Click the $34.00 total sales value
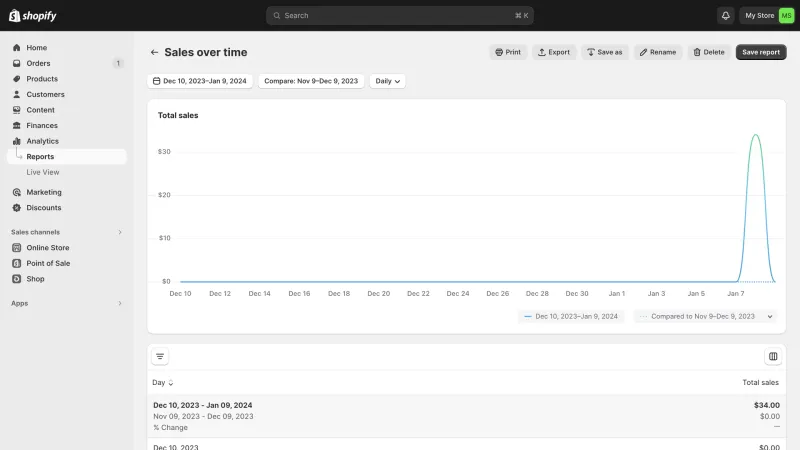Screen dimensions: 800x450 click(x=767, y=405)
